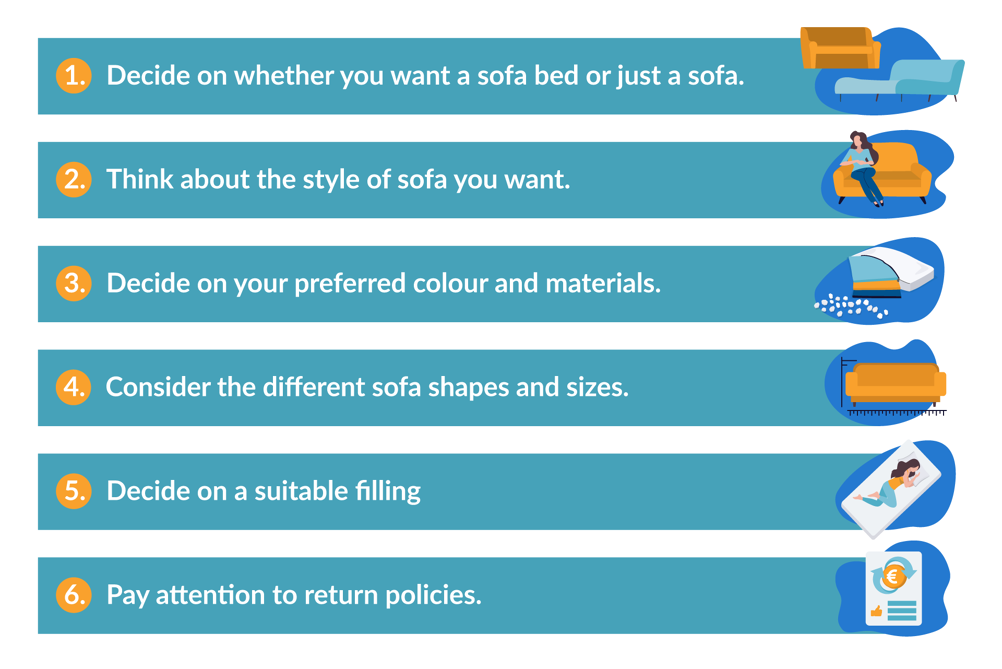Click the orange number 6 badge
This screenshot has width=1002, height=669.
tap(73, 595)
